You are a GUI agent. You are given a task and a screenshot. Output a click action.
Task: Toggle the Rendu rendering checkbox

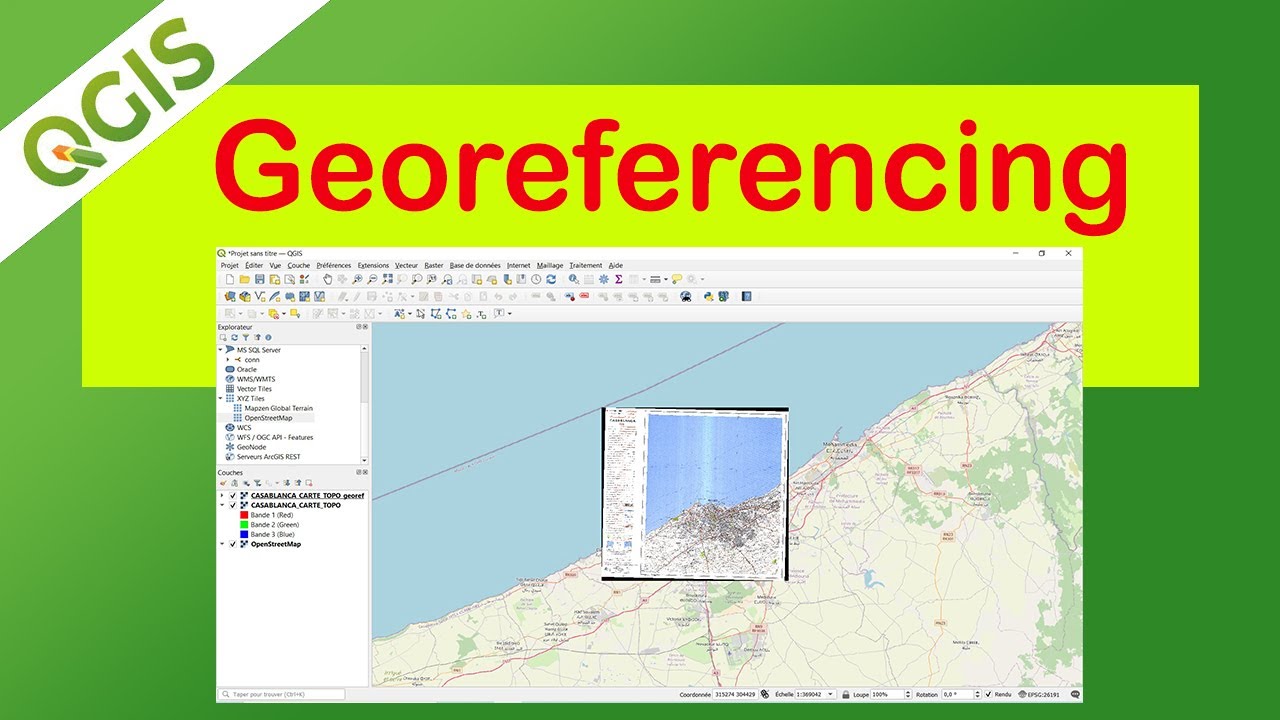click(x=988, y=694)
